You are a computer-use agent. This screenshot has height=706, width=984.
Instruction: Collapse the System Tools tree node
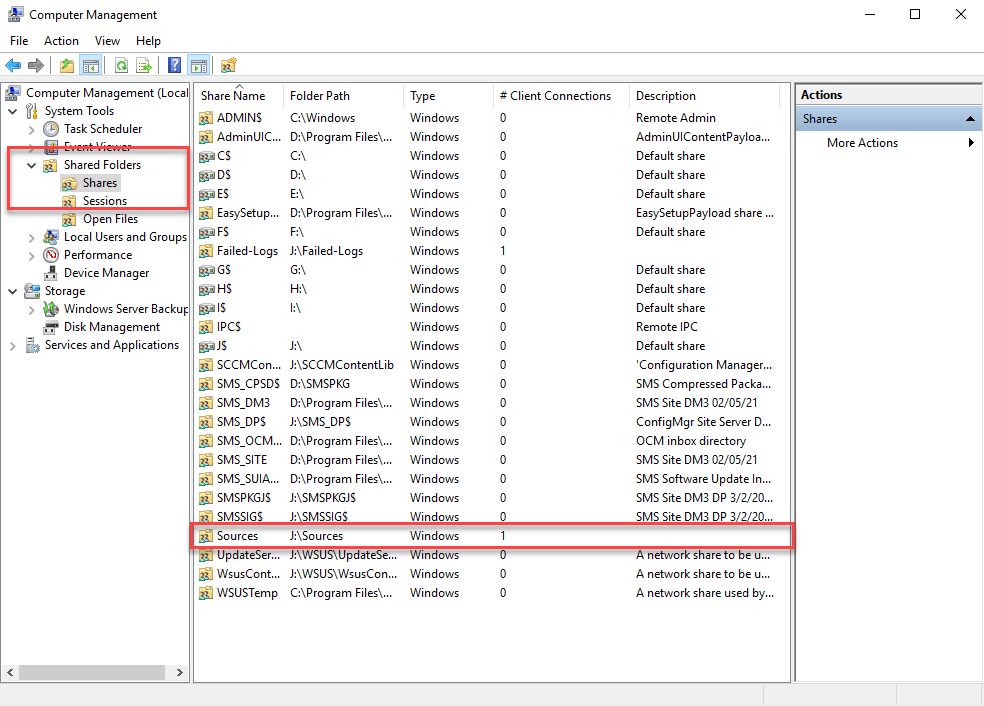(13, 111)
